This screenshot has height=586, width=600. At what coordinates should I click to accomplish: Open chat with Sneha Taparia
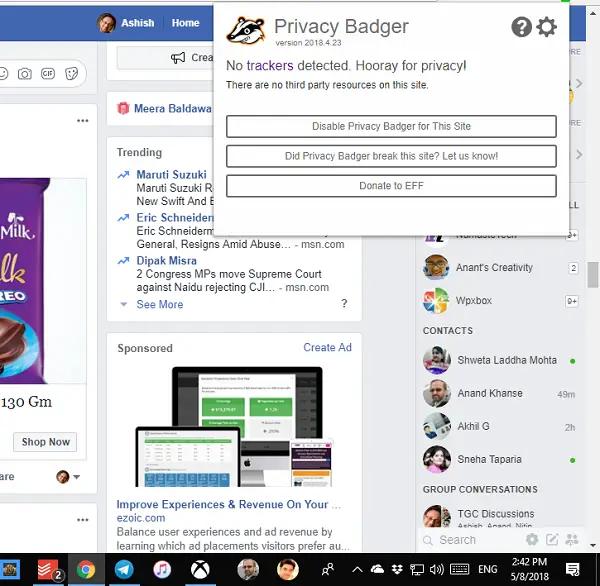pos(501,459)
